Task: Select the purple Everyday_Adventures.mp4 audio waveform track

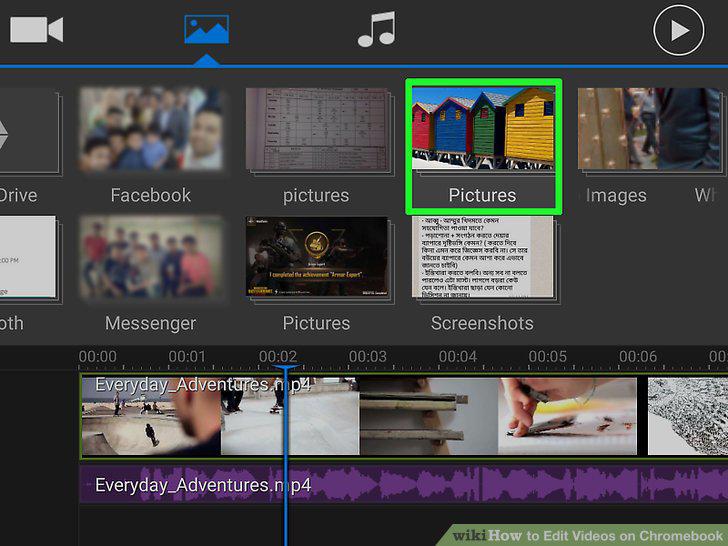Action: (x=404, y=485)
